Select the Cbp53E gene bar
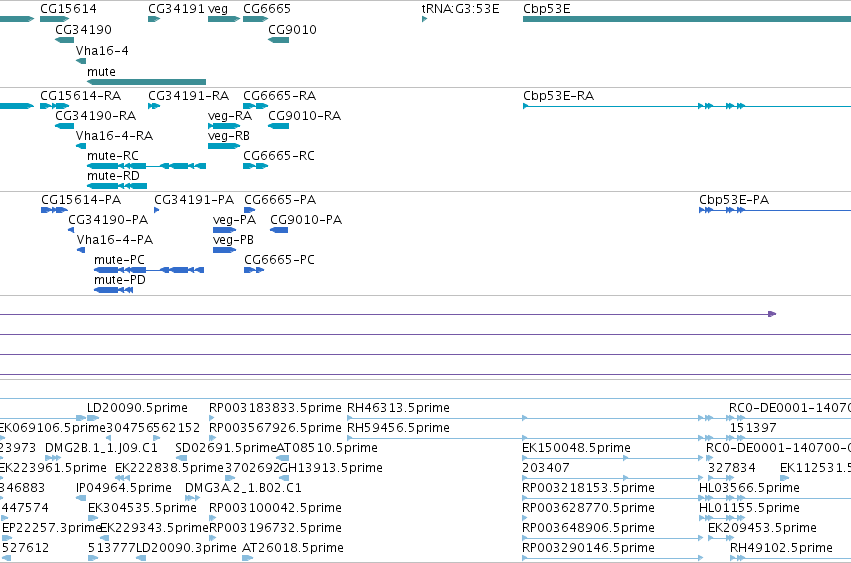The width and height of the screenshot is (851, 563). click(x=687, y=19)
